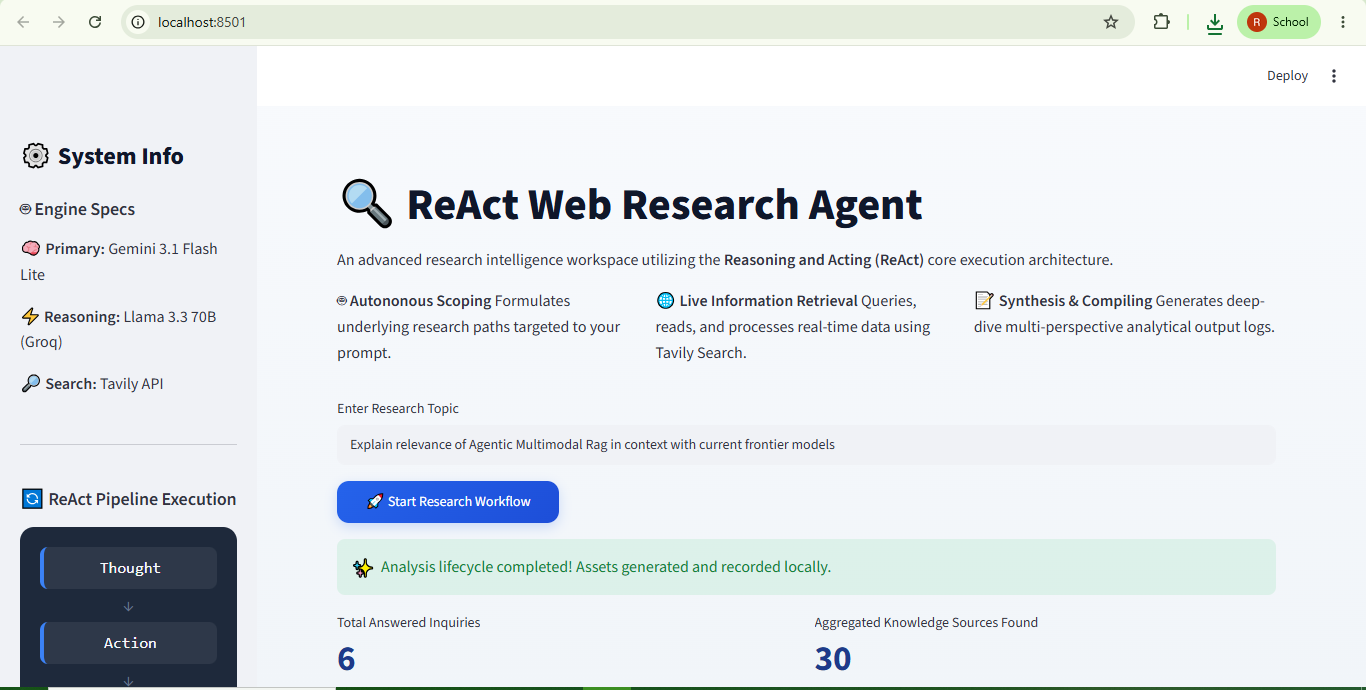Click the Thought step in pipeline
The height and width of the screenshot is (690, 1366).
128,568
